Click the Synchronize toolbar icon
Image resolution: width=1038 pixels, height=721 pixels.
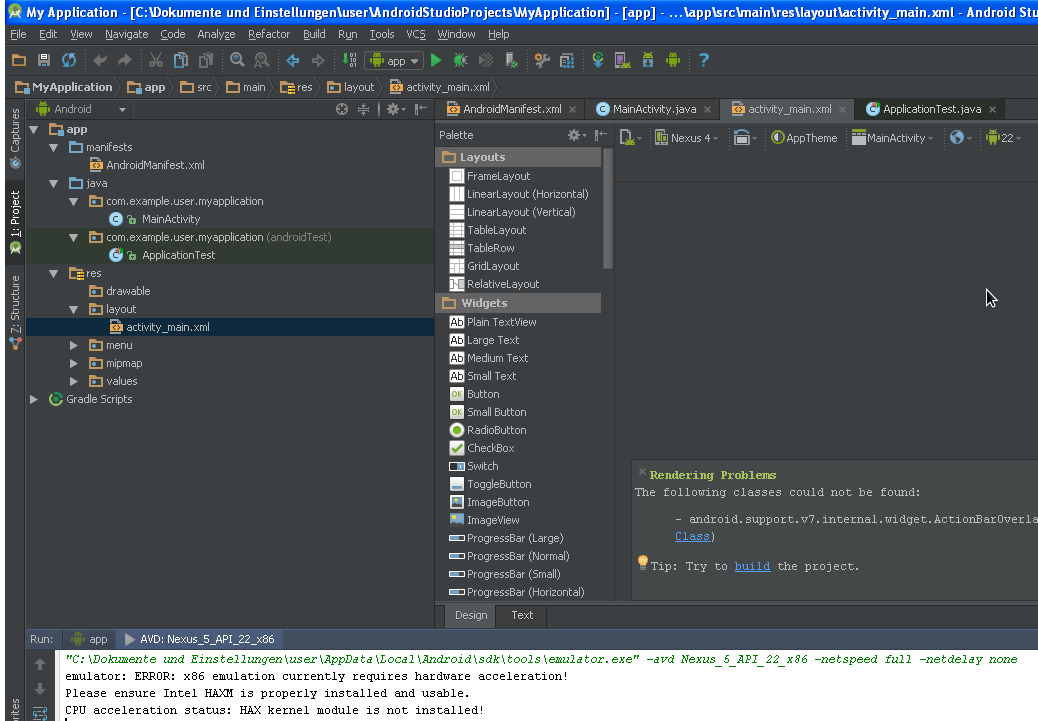click(69, 60)
